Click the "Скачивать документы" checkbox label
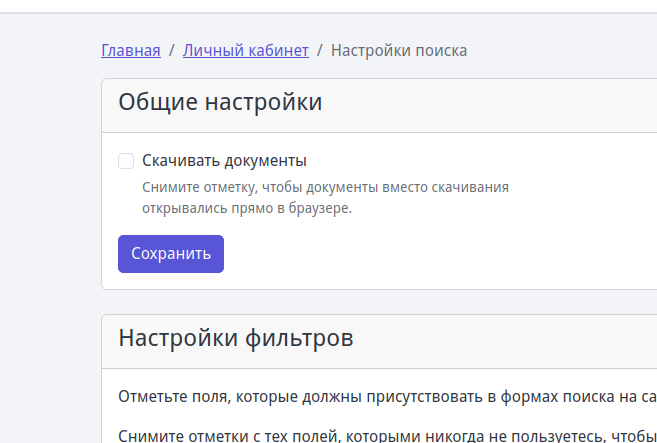The height and width of the screenshot is (443, 657). [224, 161]
